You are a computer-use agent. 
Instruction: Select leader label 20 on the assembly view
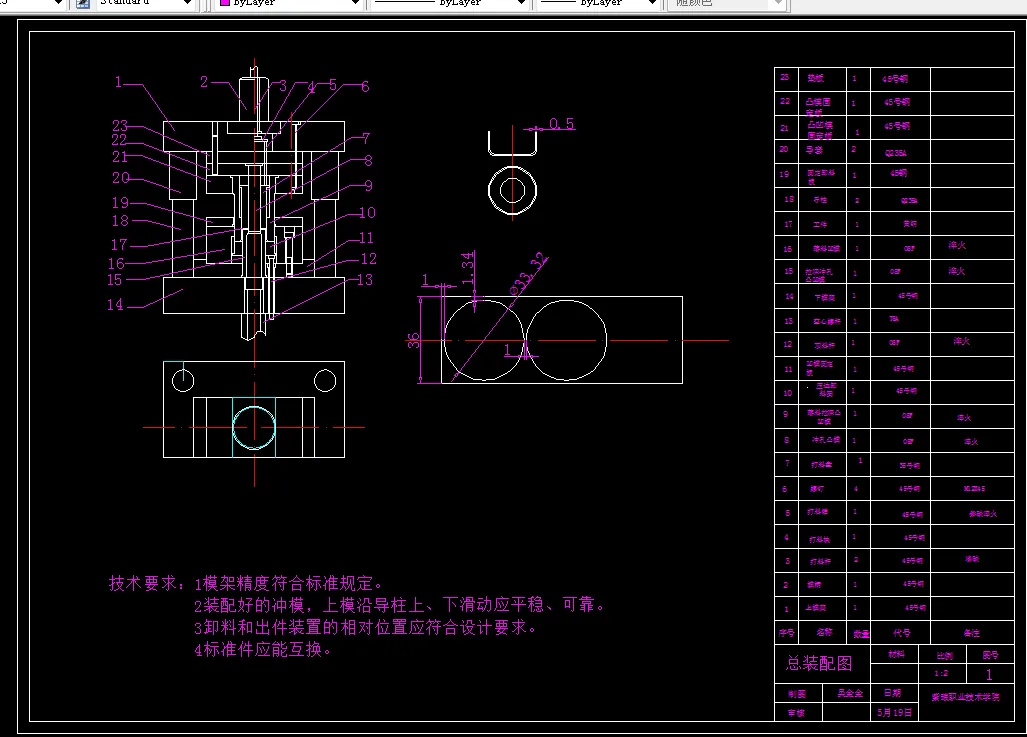tap(121, 178)
